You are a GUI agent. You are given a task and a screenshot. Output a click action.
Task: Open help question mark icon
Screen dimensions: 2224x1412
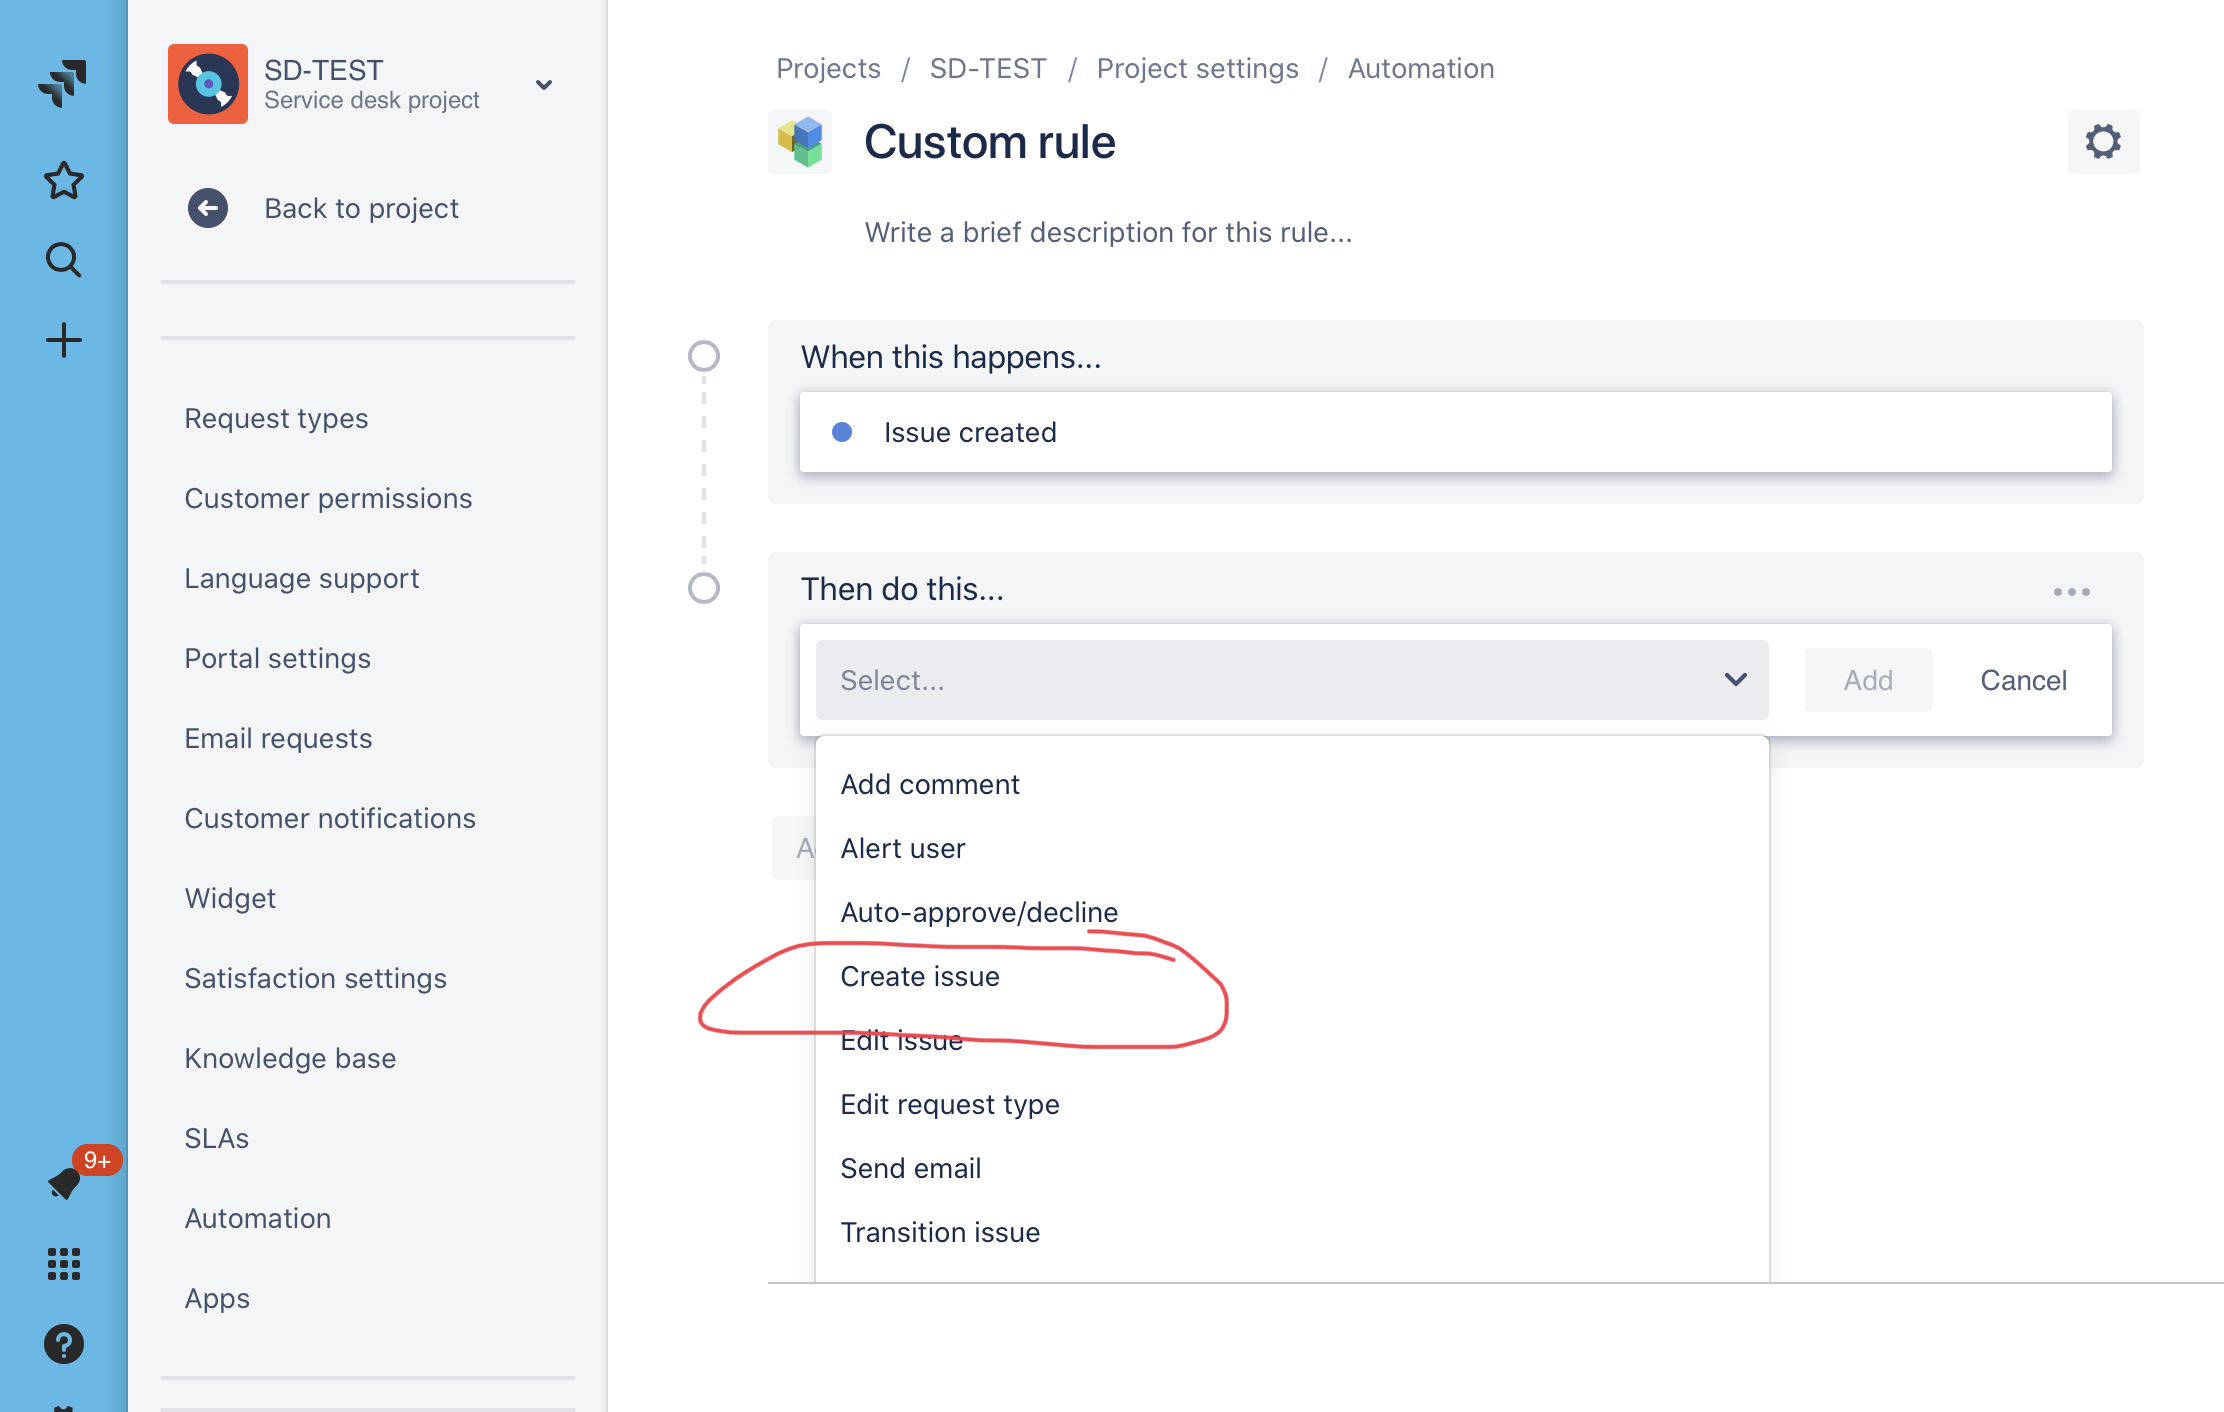pos(63,1344)
